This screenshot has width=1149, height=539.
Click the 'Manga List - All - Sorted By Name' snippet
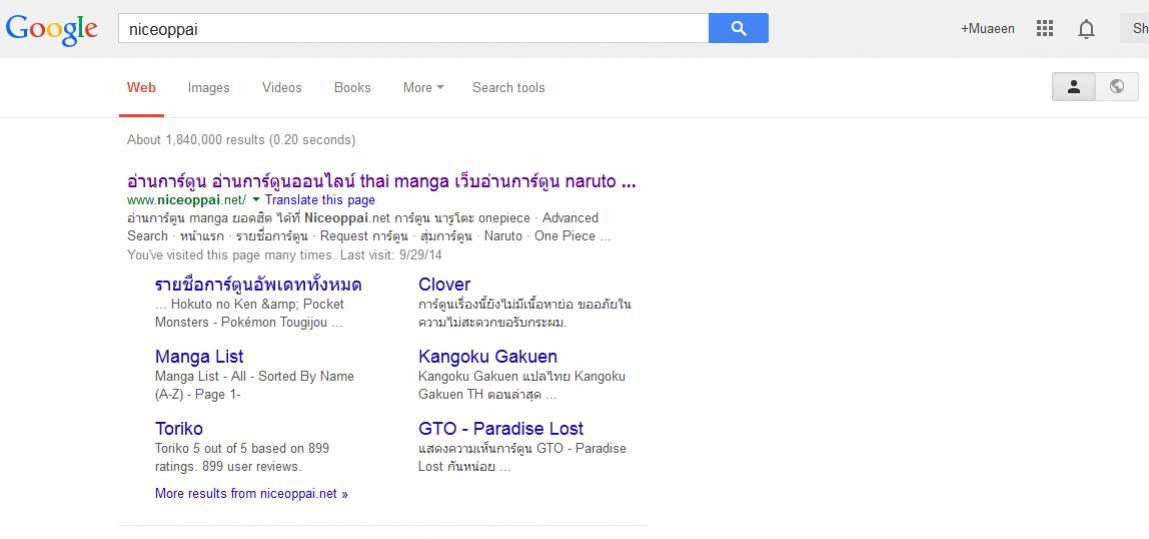(254, 376)
